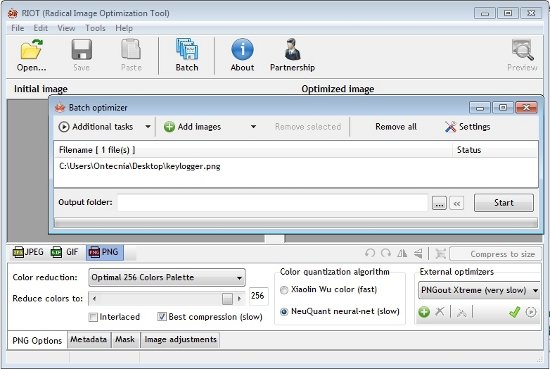Click the Status column header
Viewport: 550px width, 369px height.
(495, 150)
